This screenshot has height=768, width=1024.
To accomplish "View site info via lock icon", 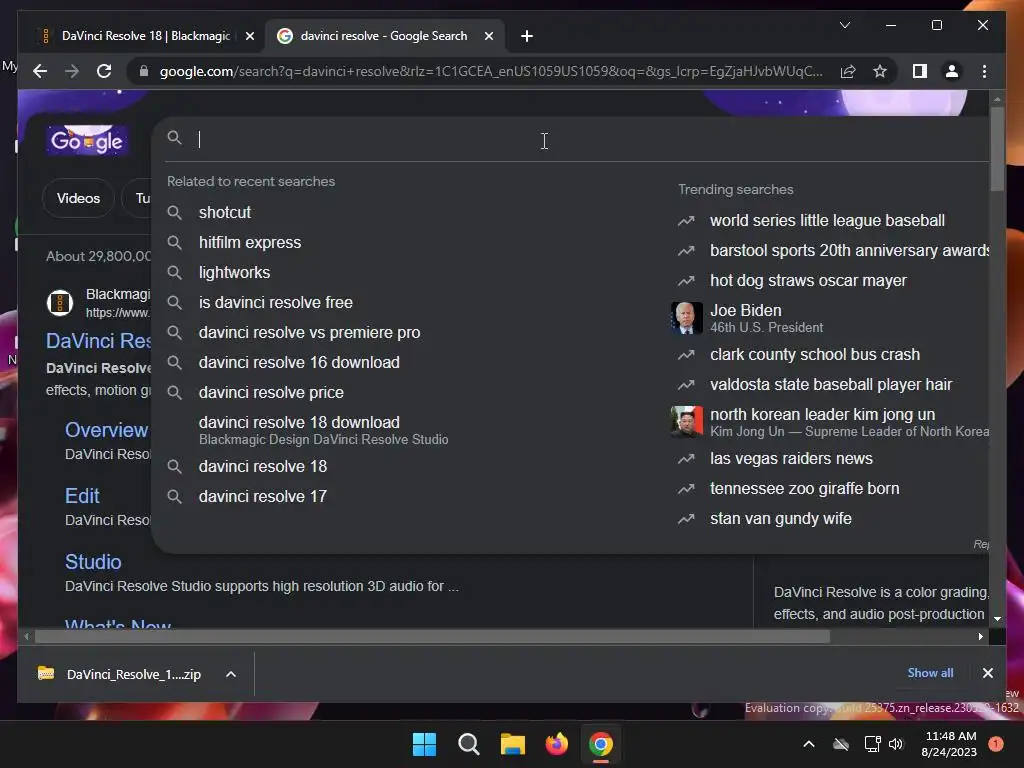I will coord(144,71).
